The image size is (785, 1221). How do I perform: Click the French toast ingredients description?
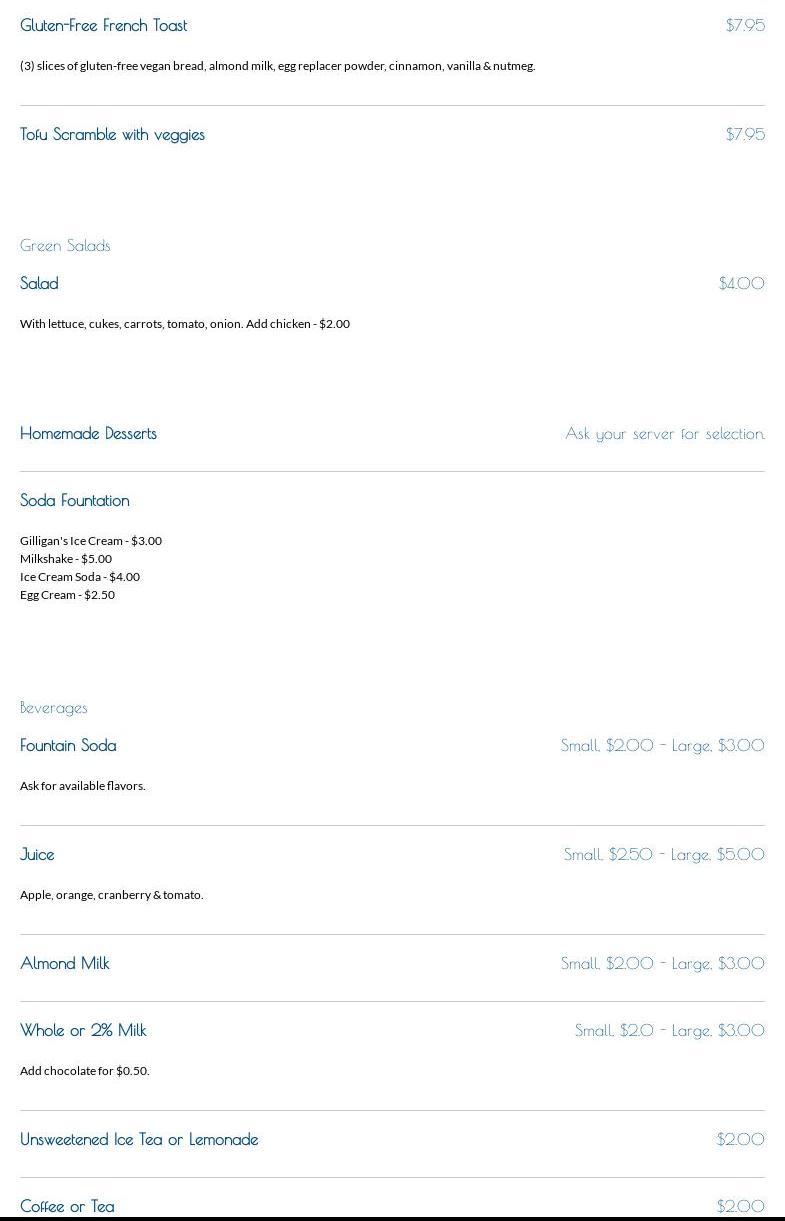[x=278, y=66]
